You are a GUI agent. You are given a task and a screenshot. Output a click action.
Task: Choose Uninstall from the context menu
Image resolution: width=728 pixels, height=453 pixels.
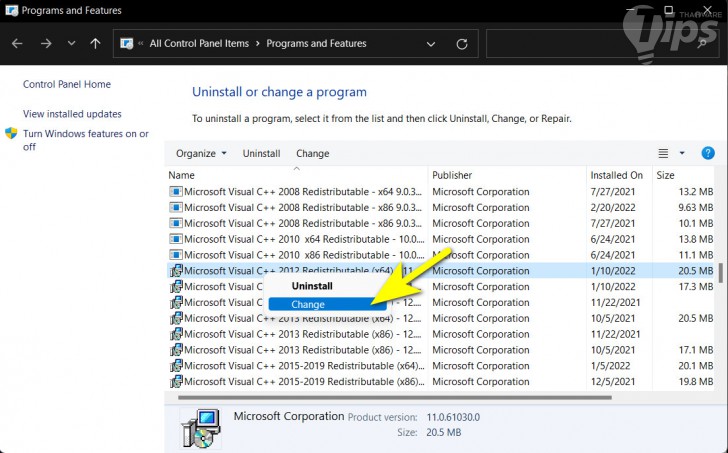(x=312, y=286)
